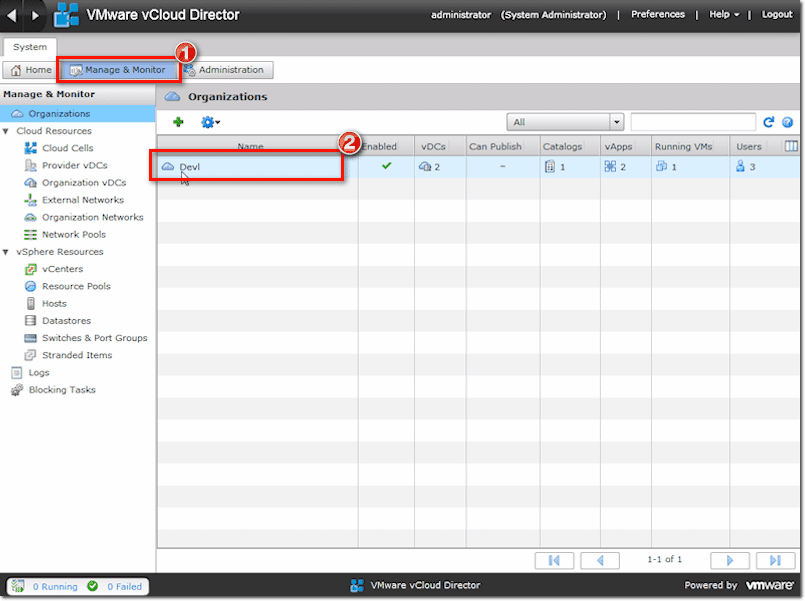Screen dimensions: 805x601
Task: Open the Help menu
Action: tap(724, 14)
